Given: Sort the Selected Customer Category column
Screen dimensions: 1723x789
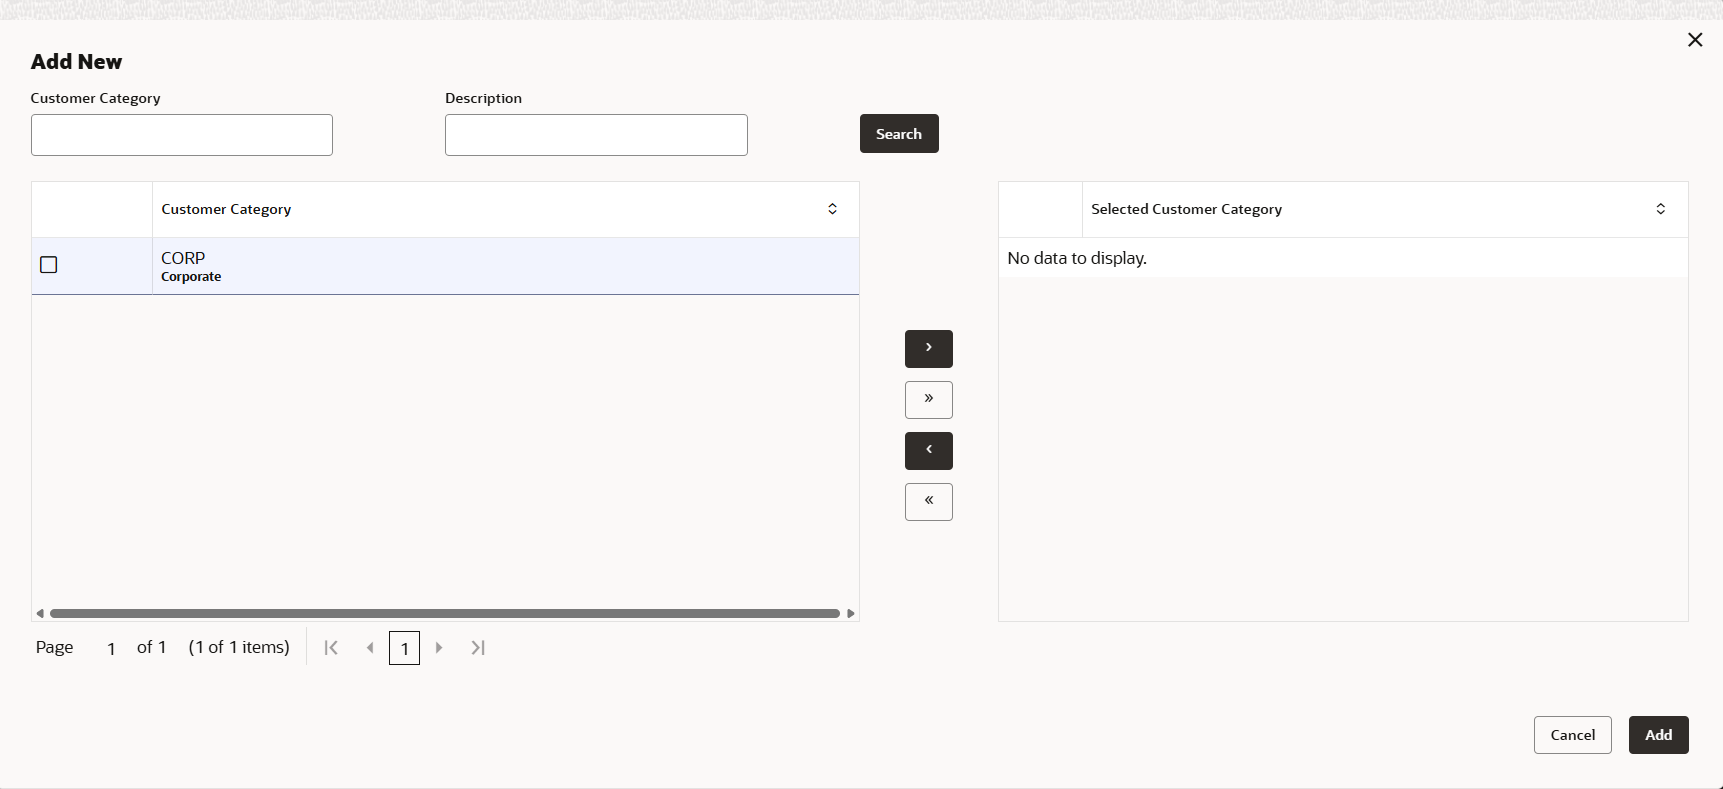Looking at the screenshot, I should 1660,209.
